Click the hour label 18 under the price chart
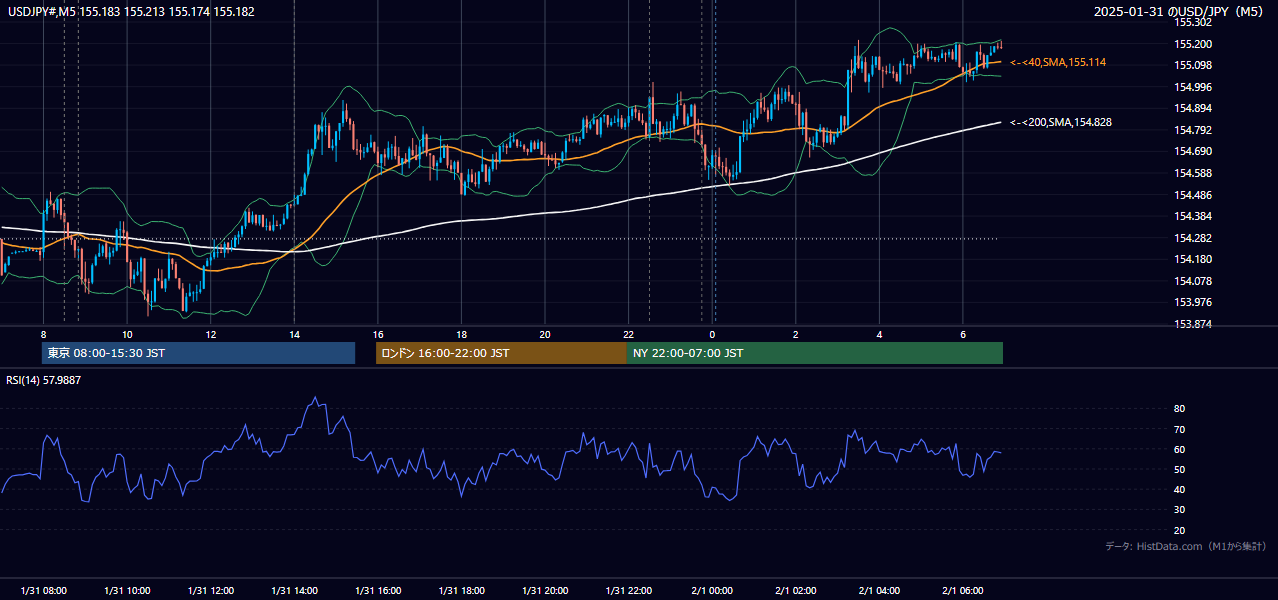Image resolution: width=1278 pixels, height=600 pixels. pos(461,334)
